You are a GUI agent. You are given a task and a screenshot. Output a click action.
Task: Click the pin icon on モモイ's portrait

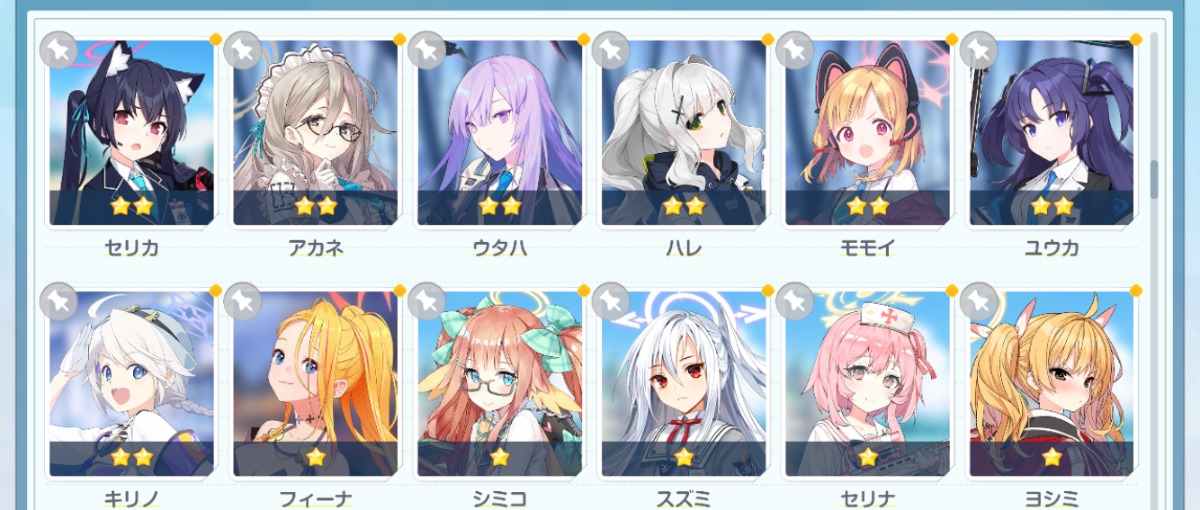coord(794,50)
